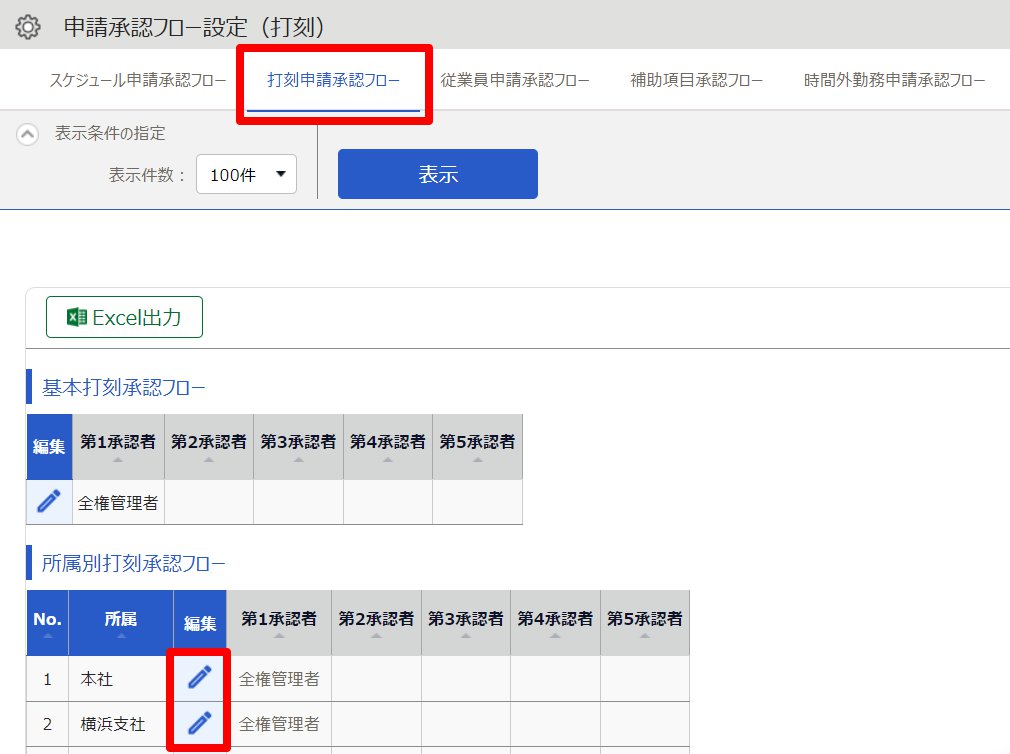This screenshot has height=754, width=1010.
Task: Sort department flow by 第3承認者 header
Action: (466, 623)
